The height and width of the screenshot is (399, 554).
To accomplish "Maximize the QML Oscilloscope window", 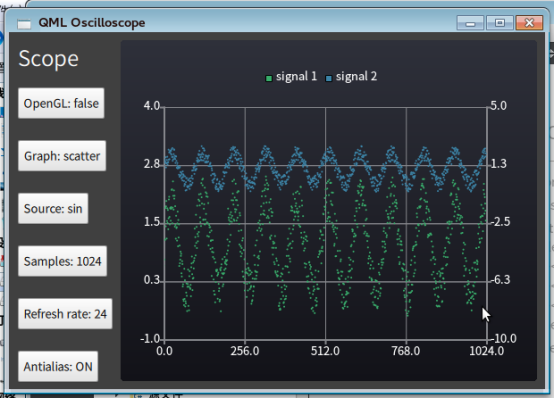I will coord(500,23).
